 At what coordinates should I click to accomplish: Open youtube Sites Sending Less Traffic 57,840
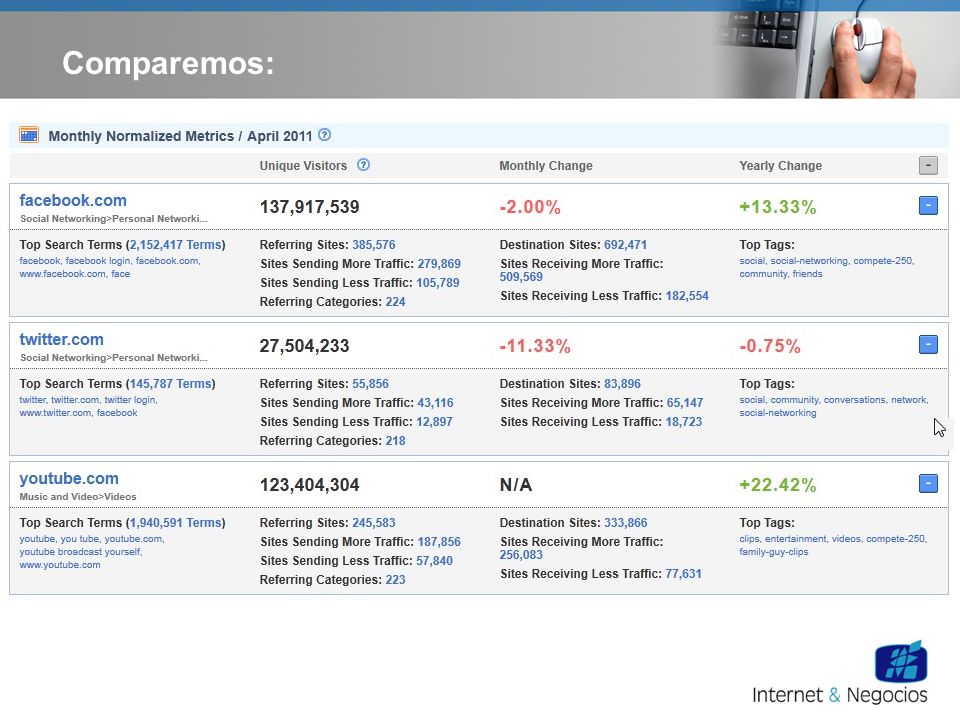point(434,561)
